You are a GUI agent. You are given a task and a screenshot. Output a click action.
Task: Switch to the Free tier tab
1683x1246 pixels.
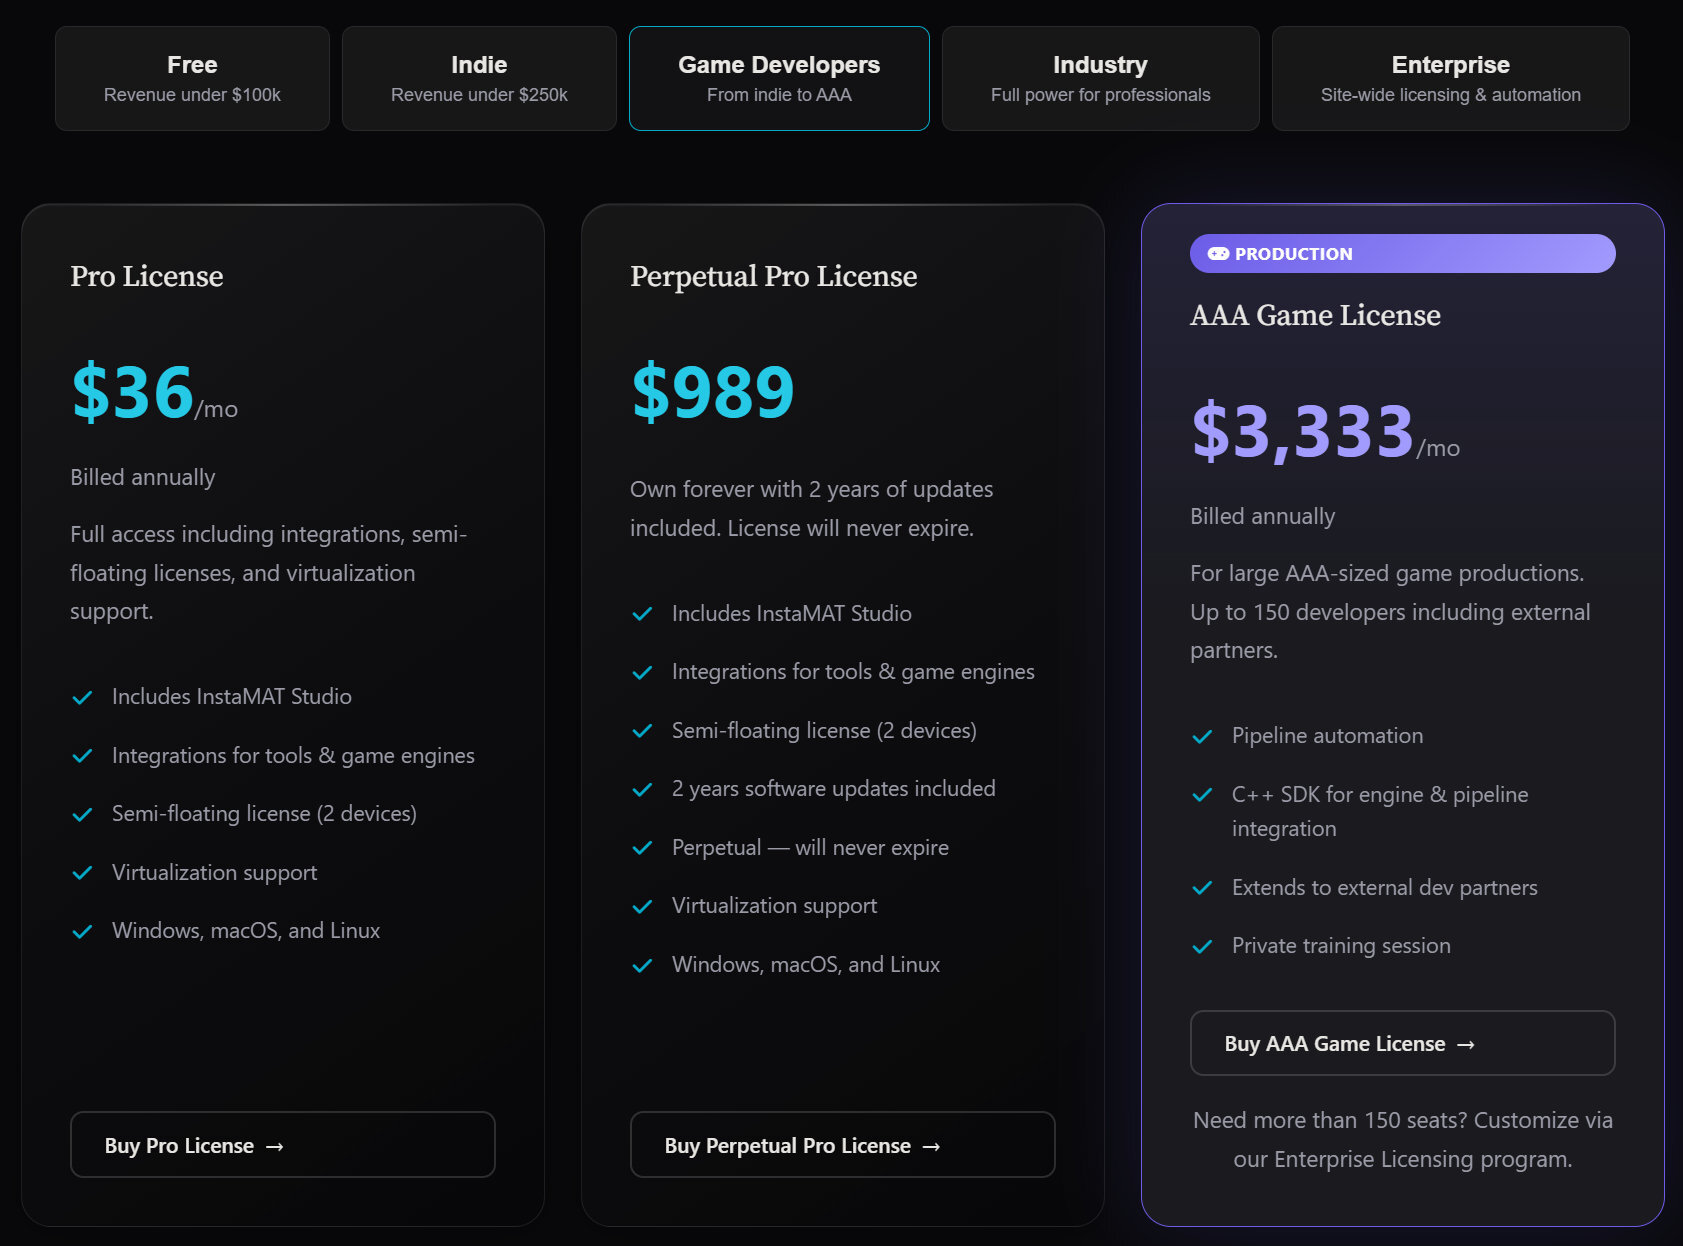192,78
